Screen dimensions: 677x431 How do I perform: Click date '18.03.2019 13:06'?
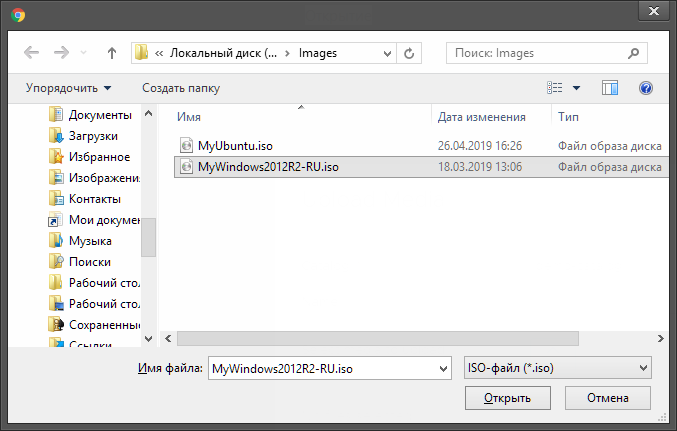(x=480, y=167)
